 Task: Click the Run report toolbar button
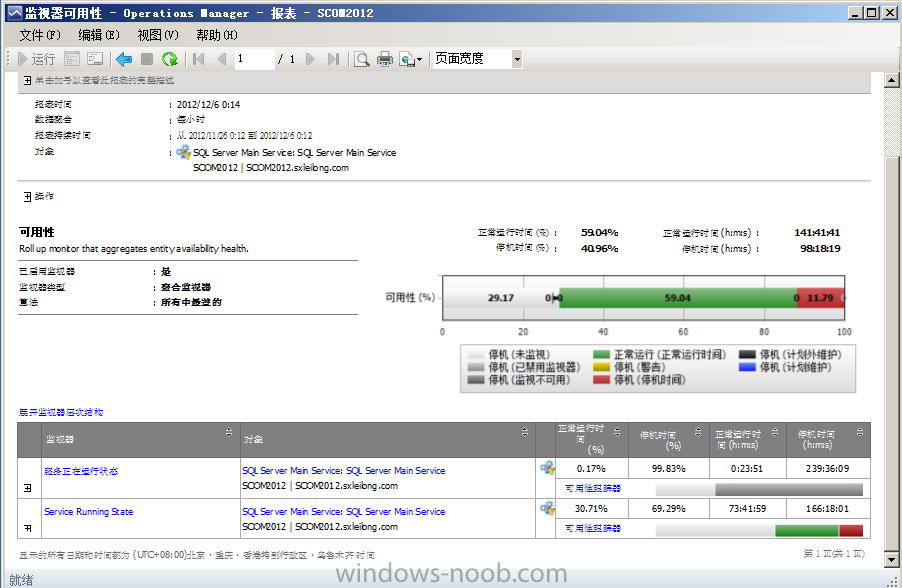coord(36,59)
